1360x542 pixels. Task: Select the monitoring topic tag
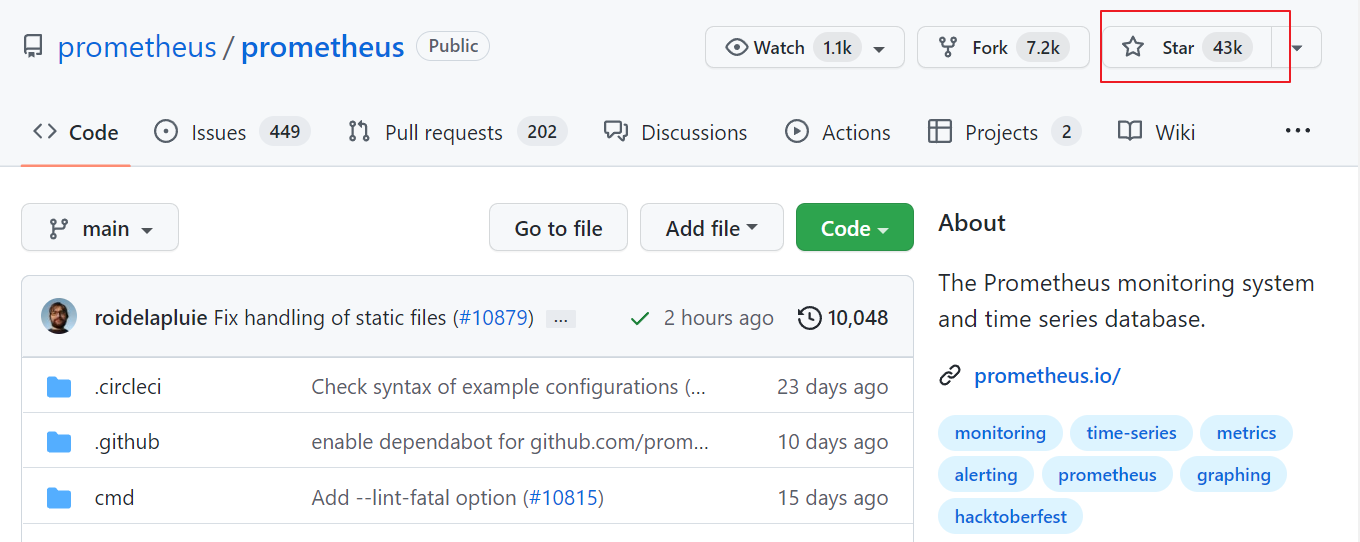[1000, 433]
